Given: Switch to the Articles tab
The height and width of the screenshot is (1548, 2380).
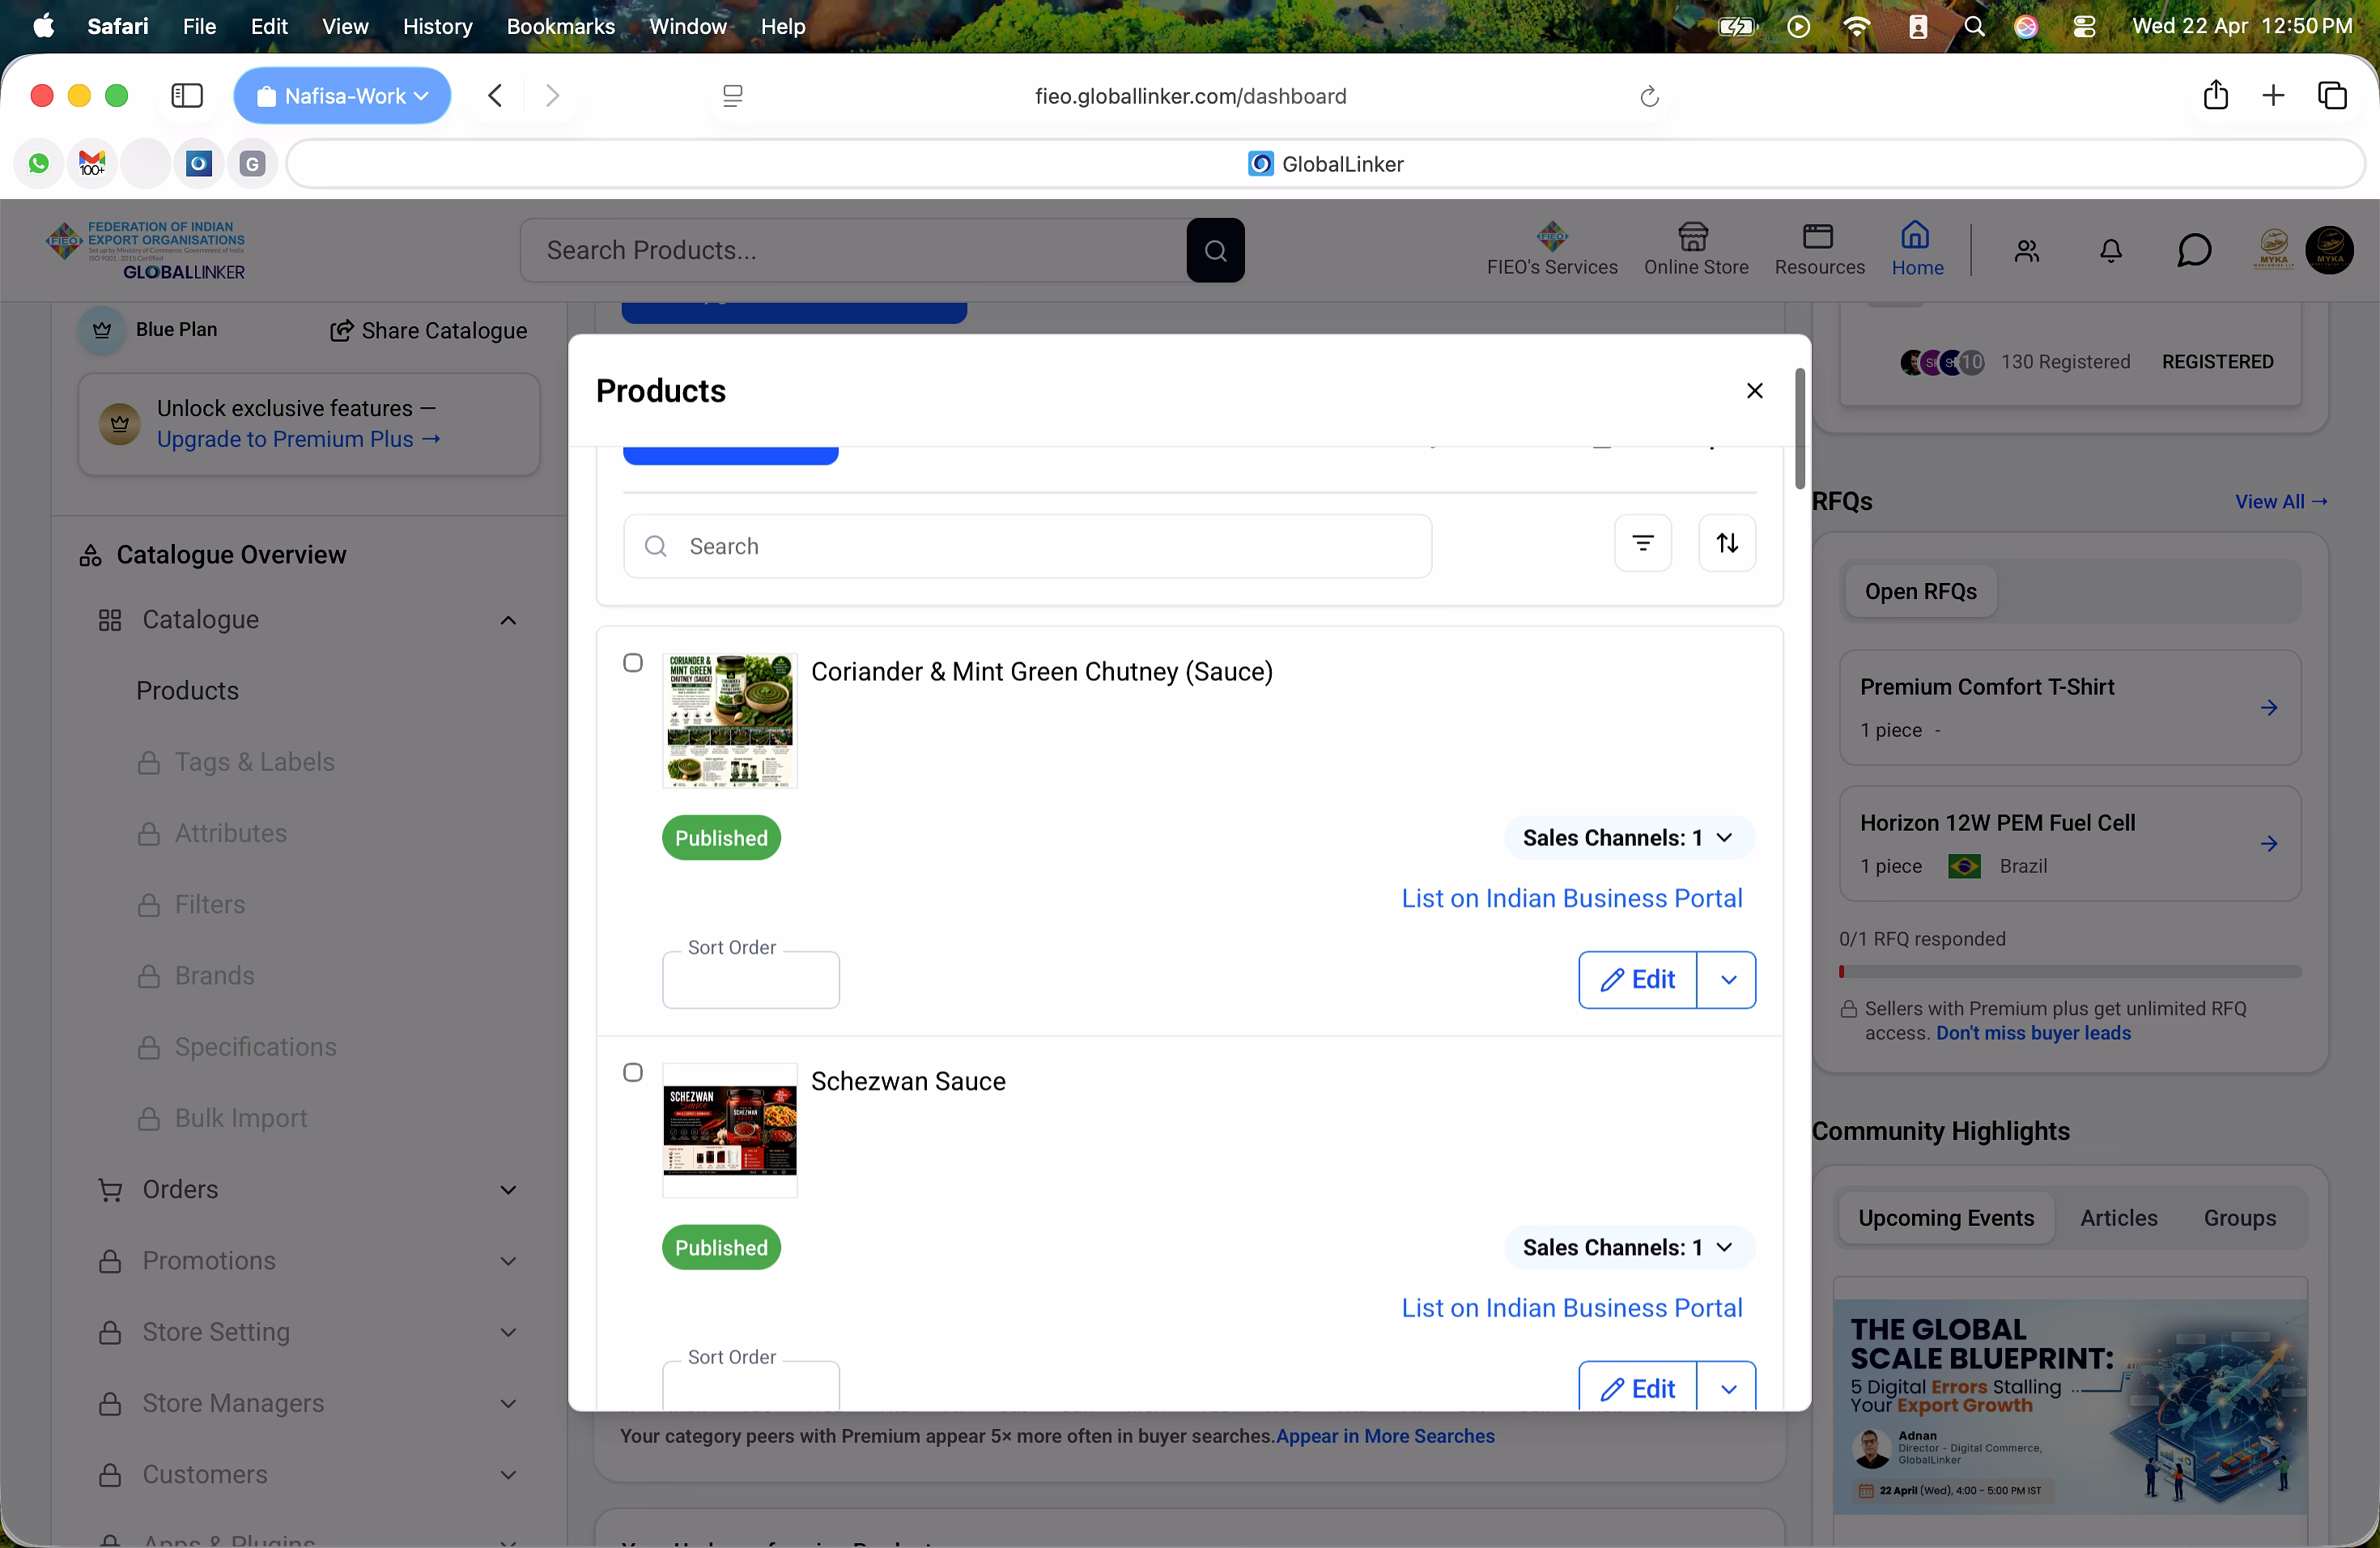Looking at the screenshot, I should click(x=2118, y=1218).
